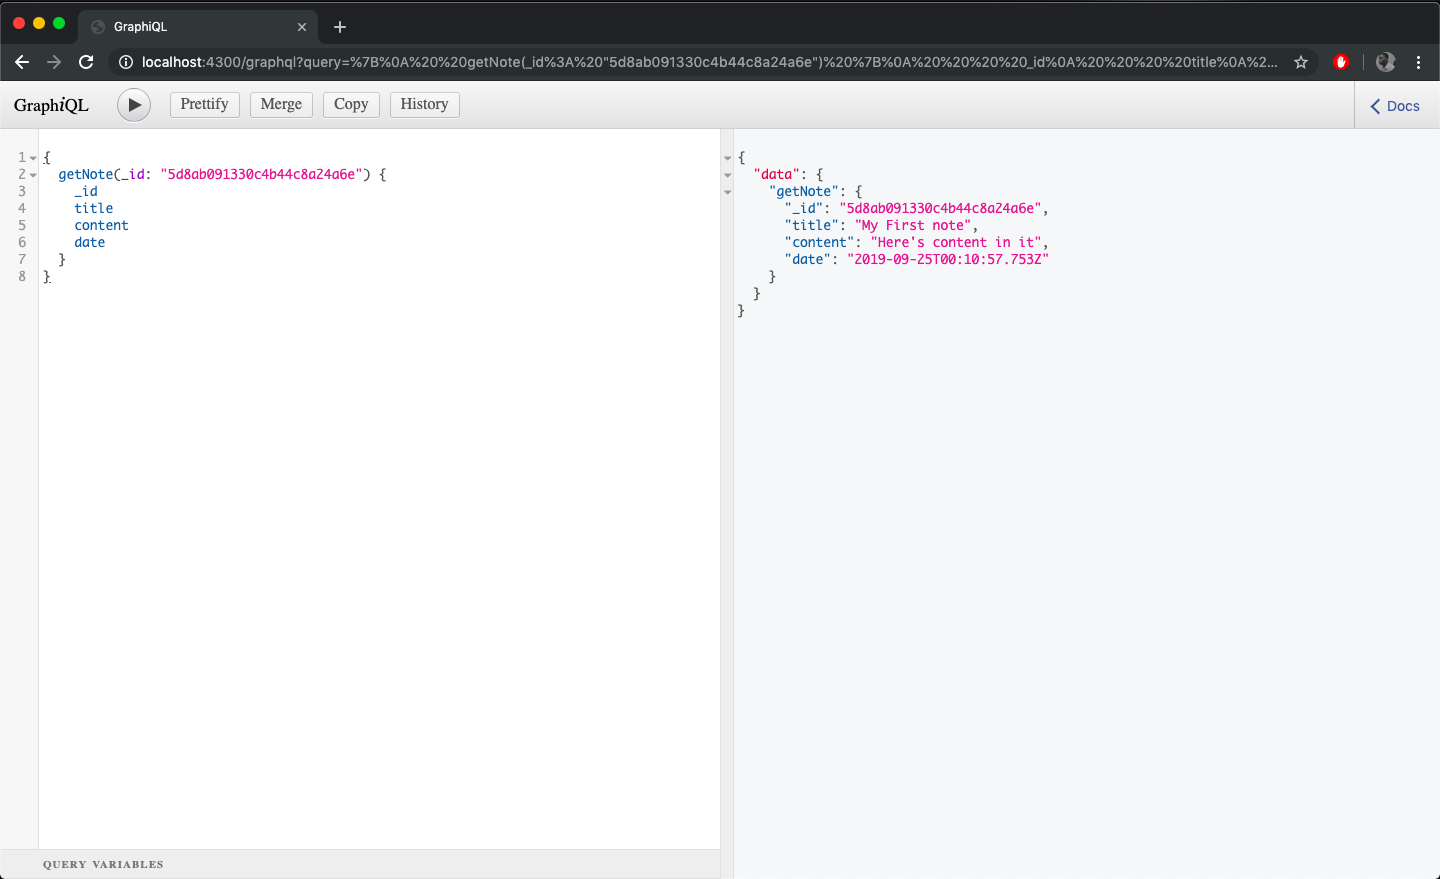The image size is (1440, 879).
Task: Click the _id field on query line 3
Action: tap(86, 191)
